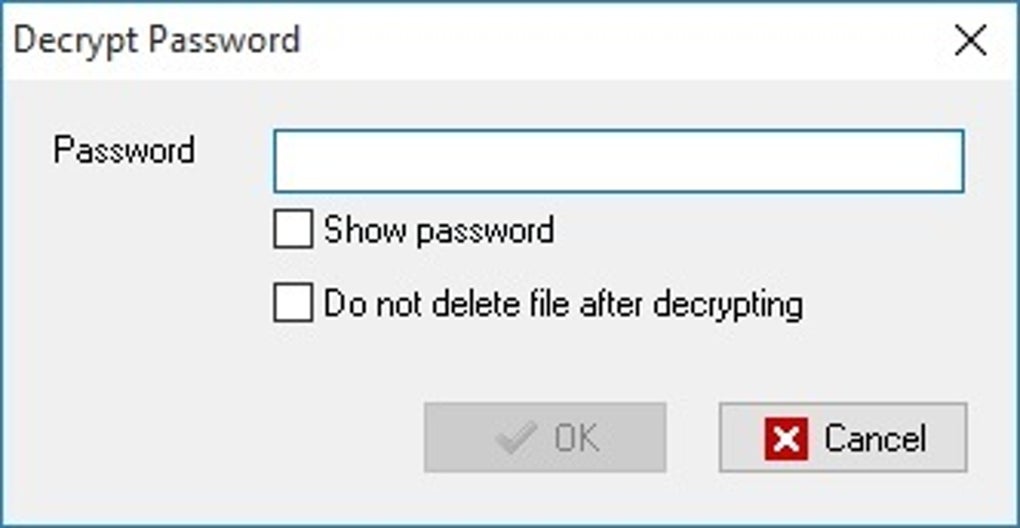The width and height of the screenshot is (1020, 528).
Task: Click the OK button
Action: pos(545,438)
